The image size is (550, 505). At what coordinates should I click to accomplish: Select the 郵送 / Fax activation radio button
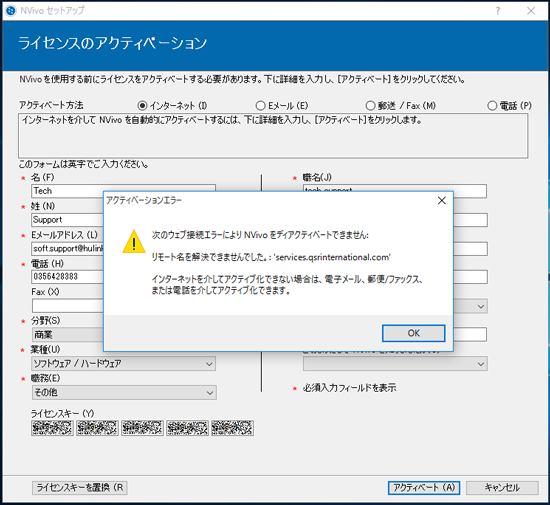click(370, 106)
